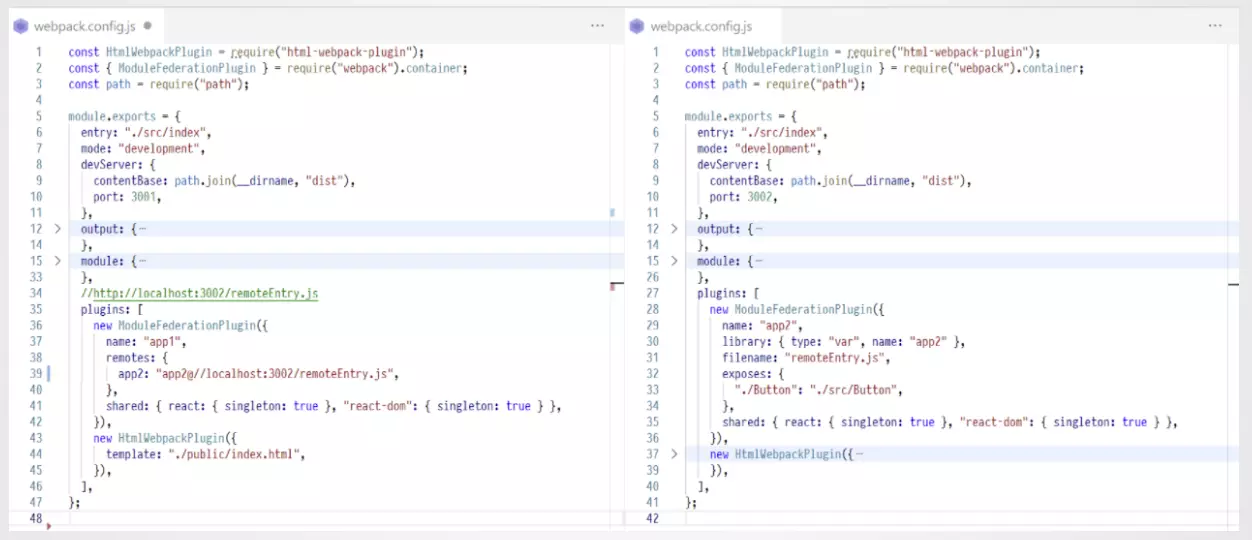Click new HtmlWebpackPlugin({ in left editor
The image size is (1252, 540).
[x=165, y=438]
